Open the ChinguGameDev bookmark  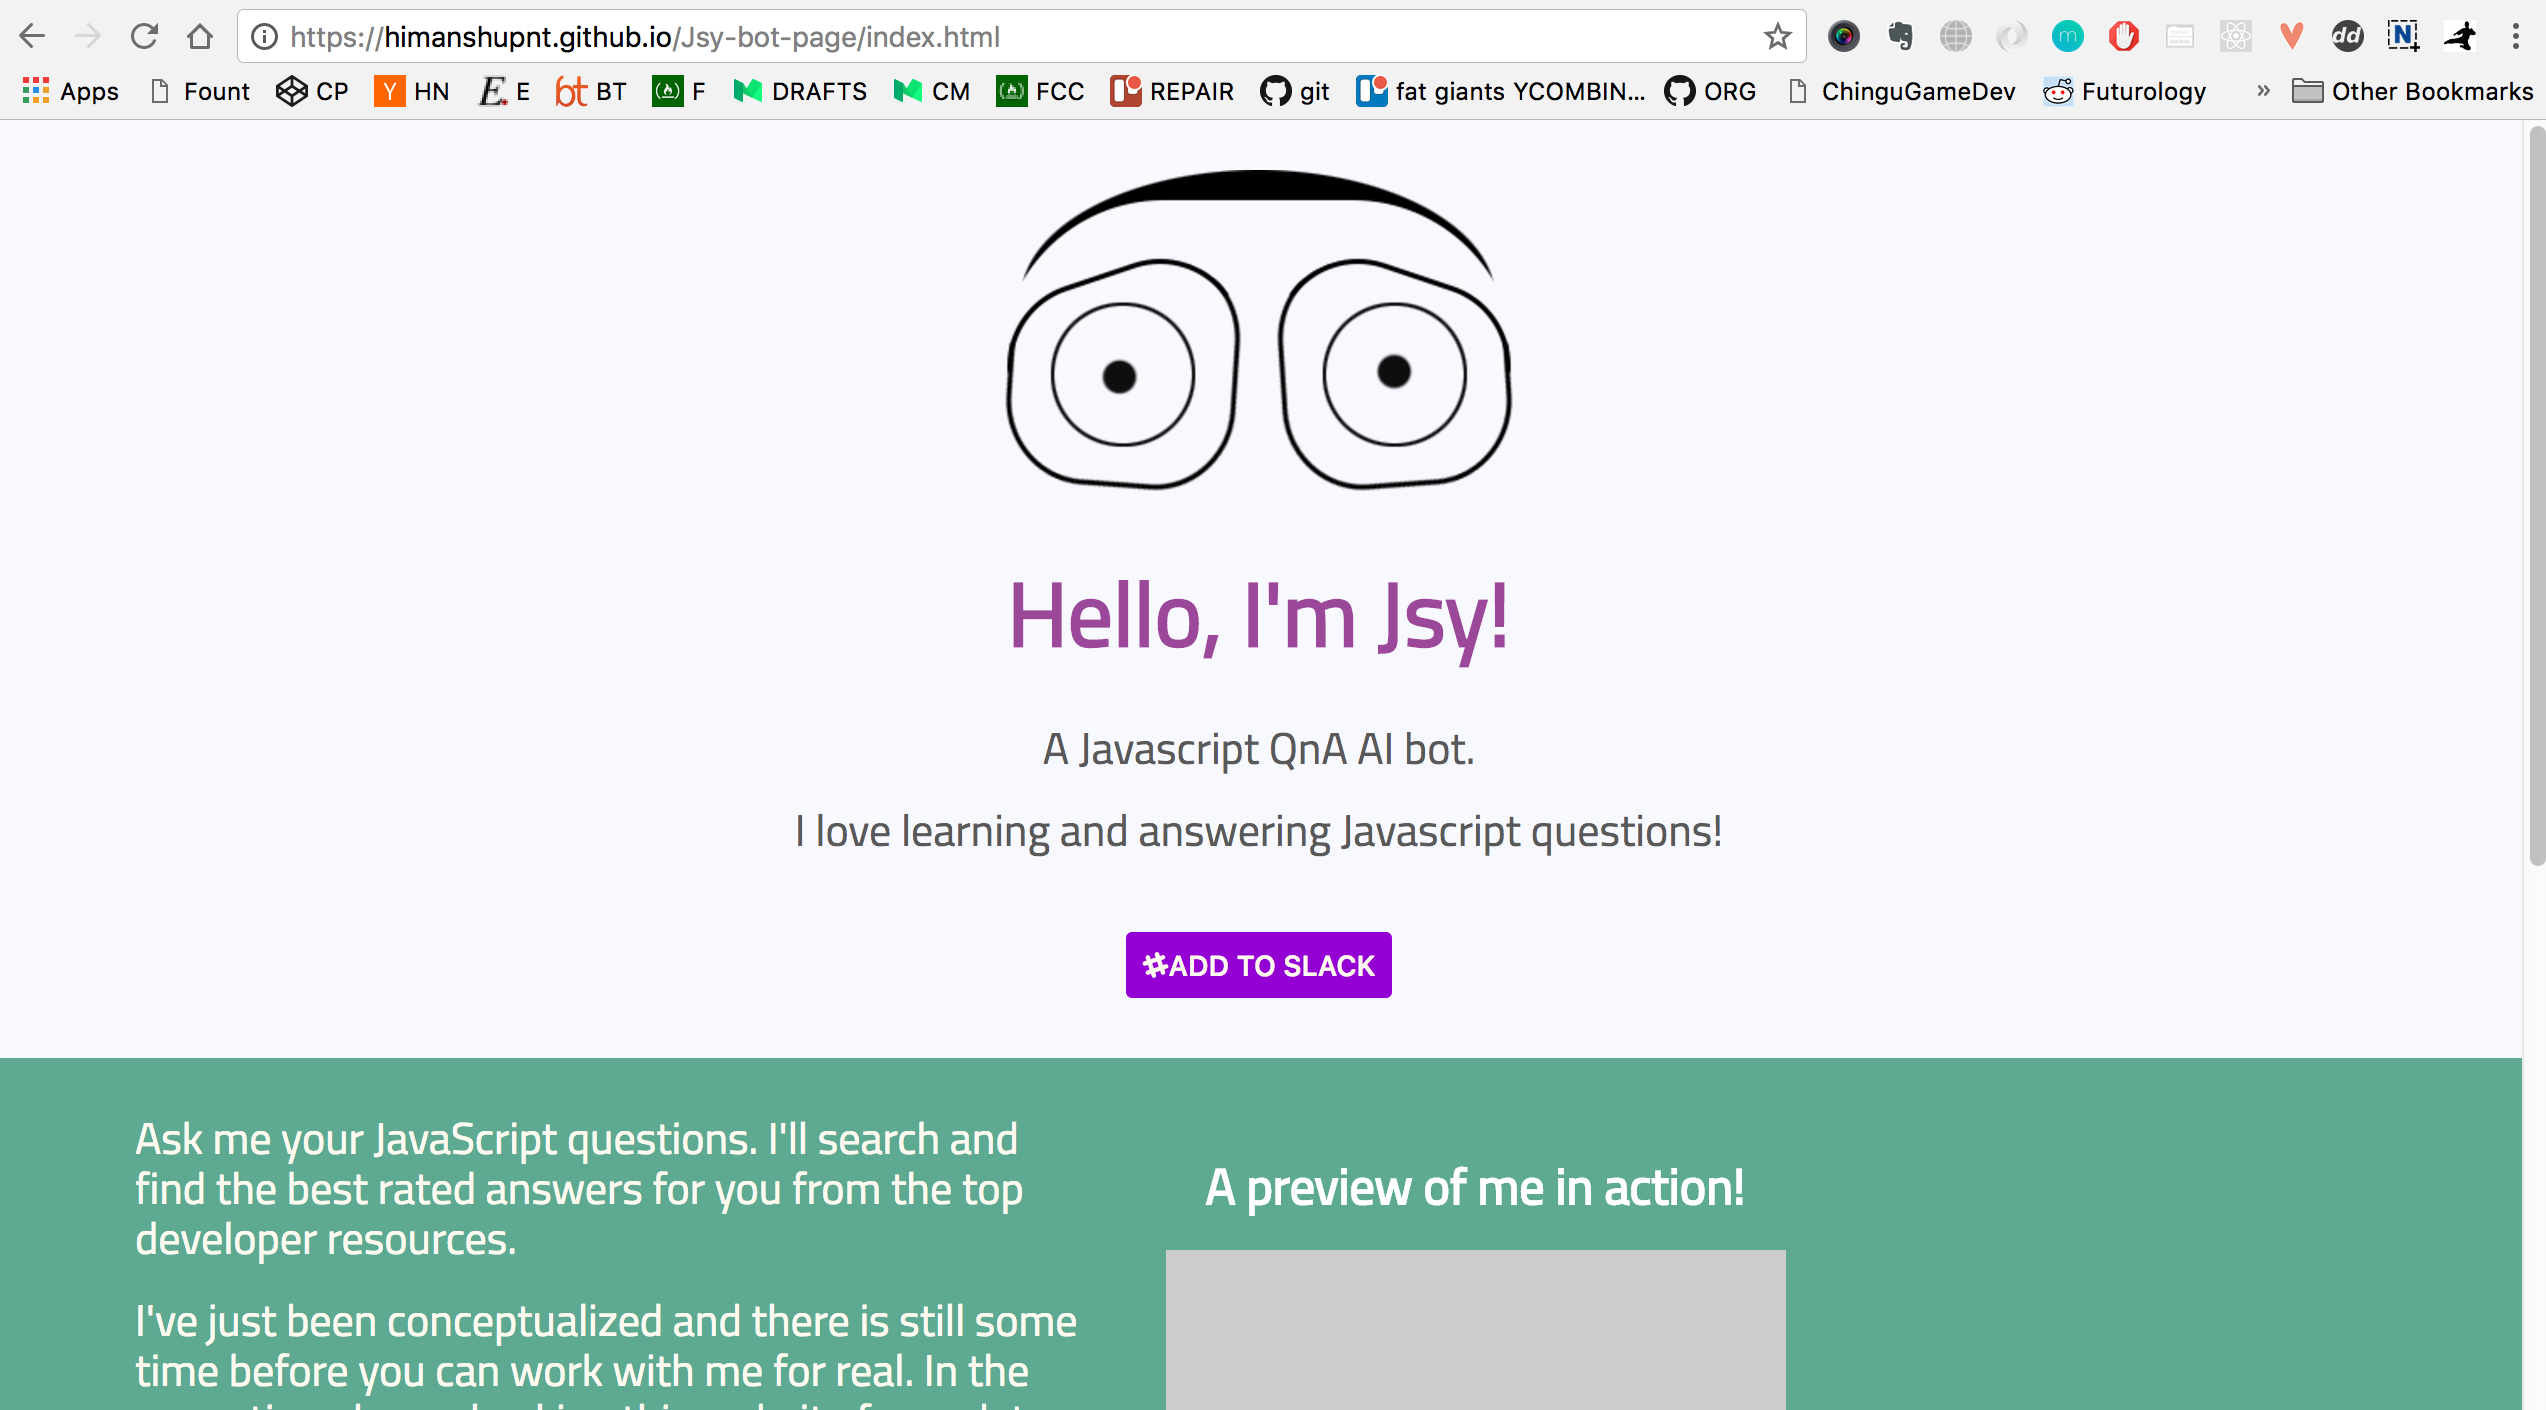[1901, 91]
